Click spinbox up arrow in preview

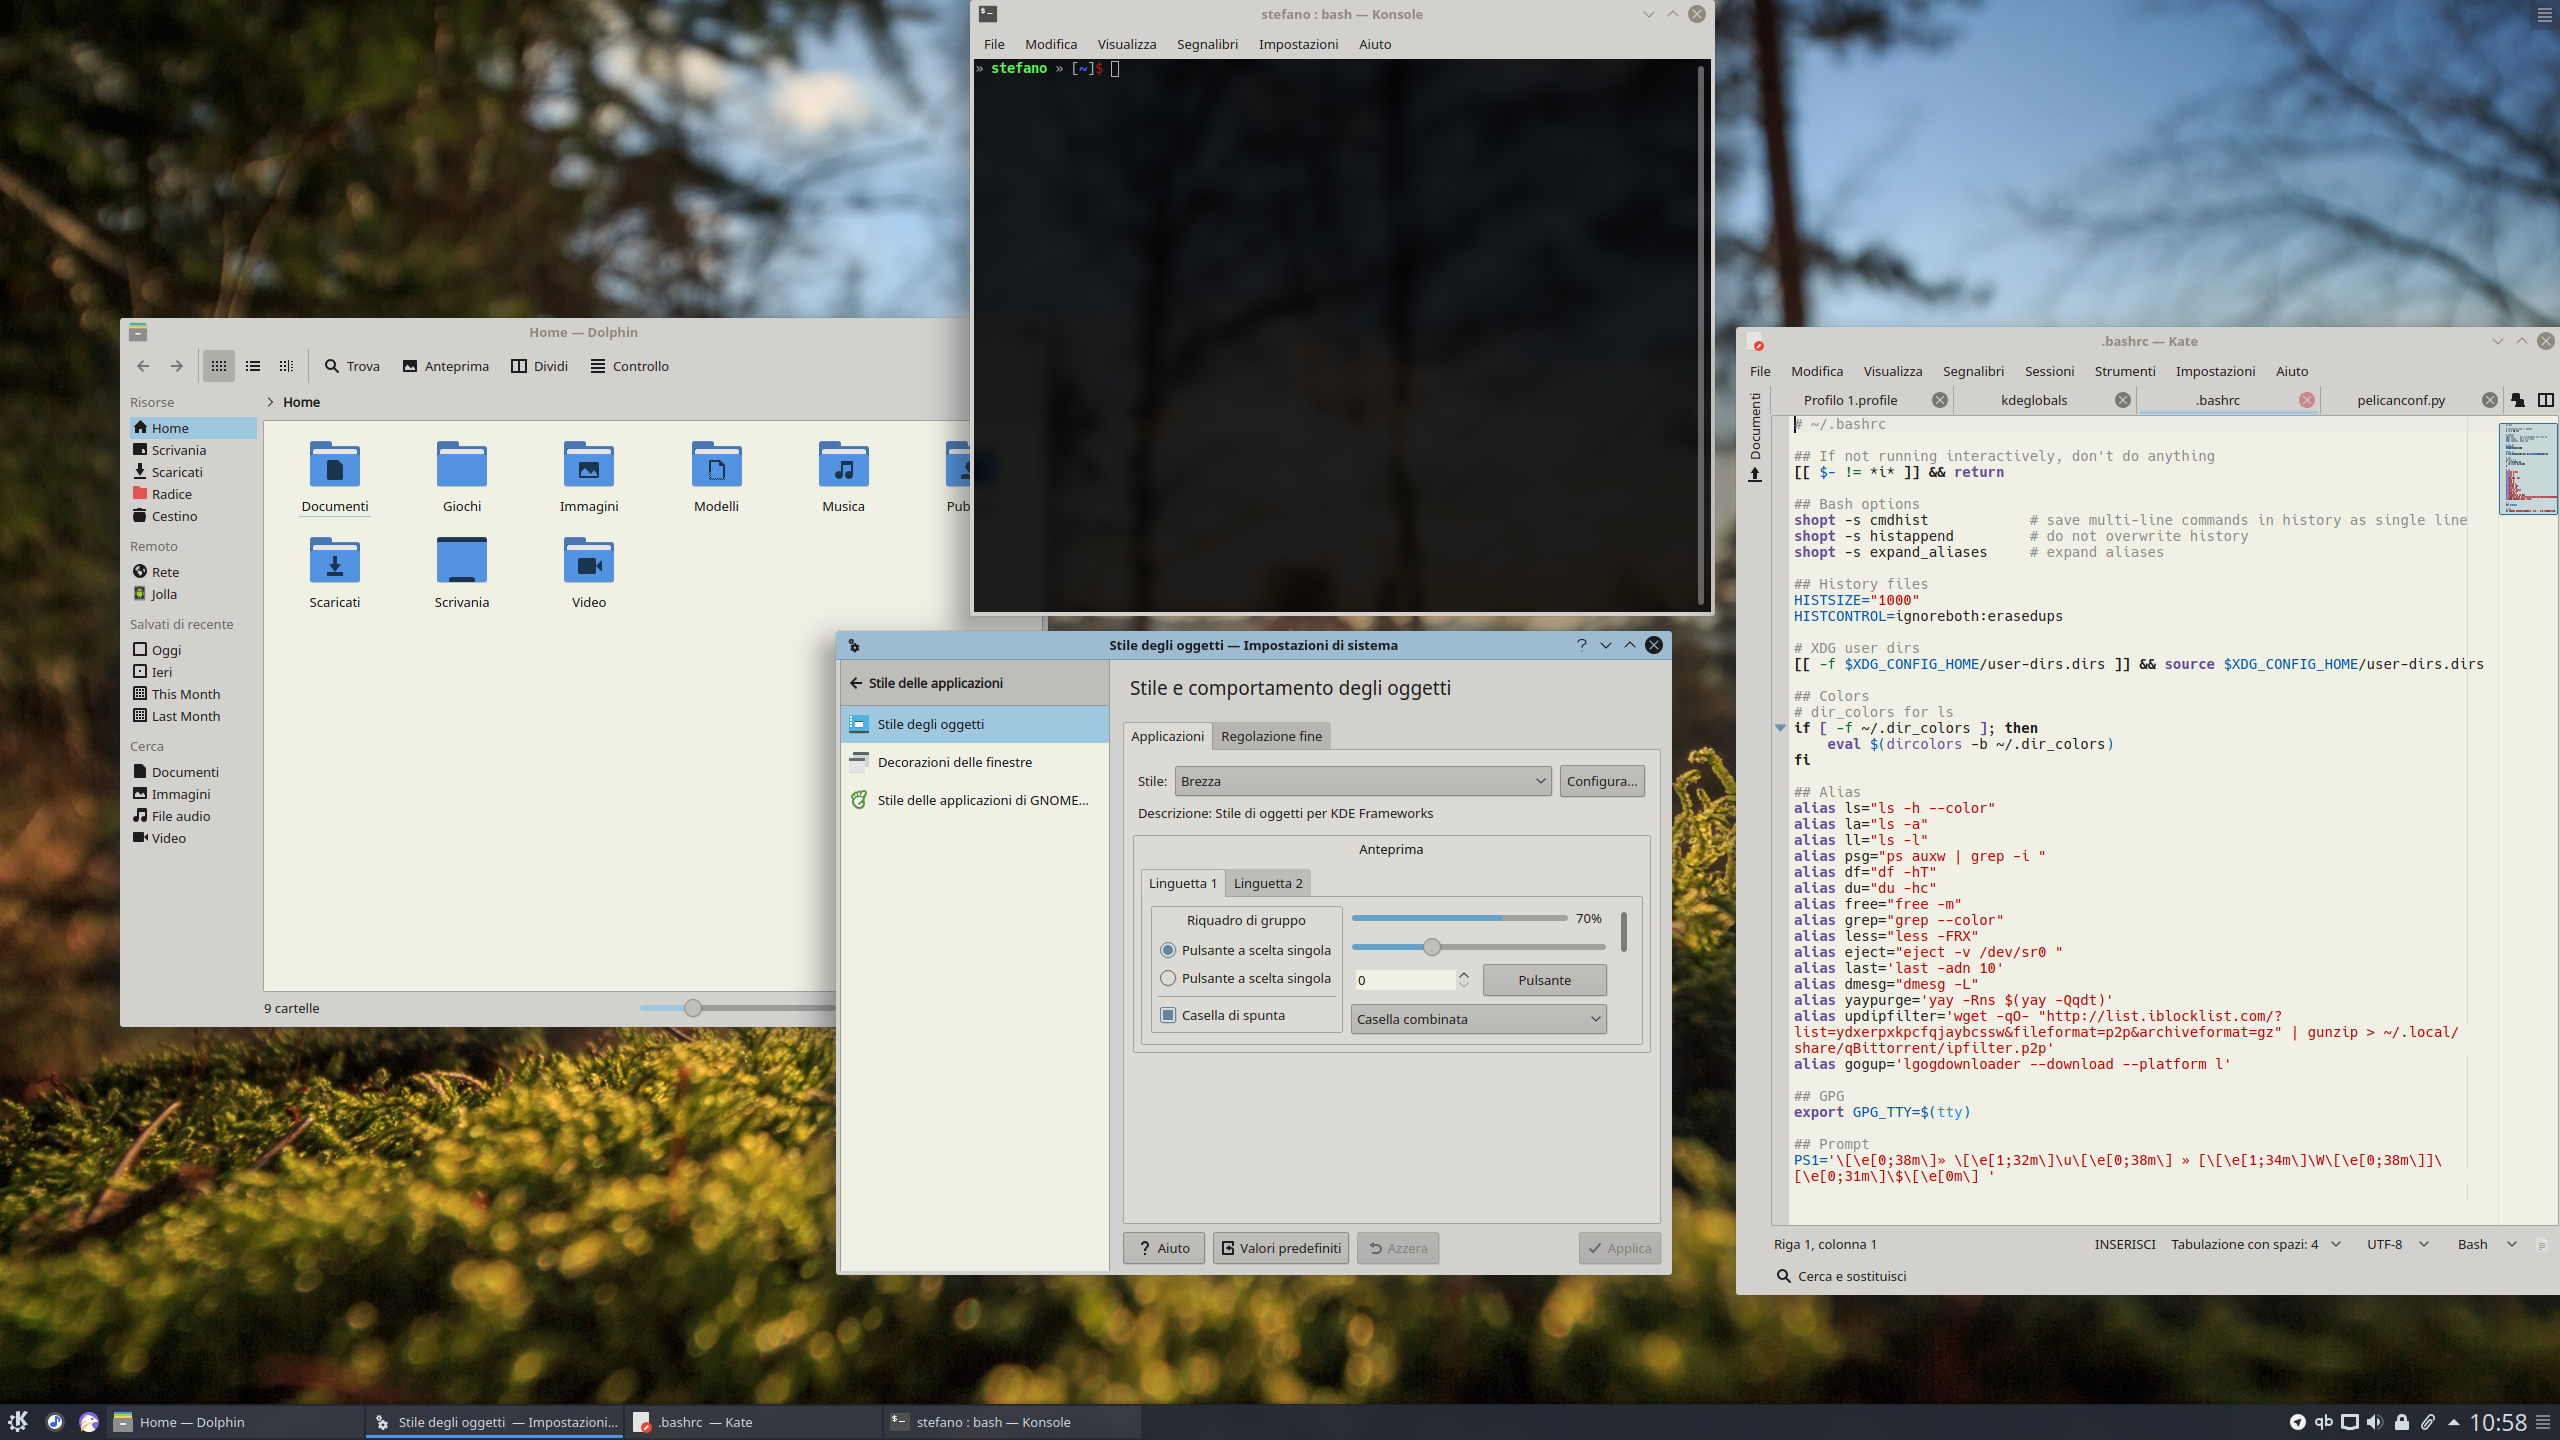(1464, 974)
